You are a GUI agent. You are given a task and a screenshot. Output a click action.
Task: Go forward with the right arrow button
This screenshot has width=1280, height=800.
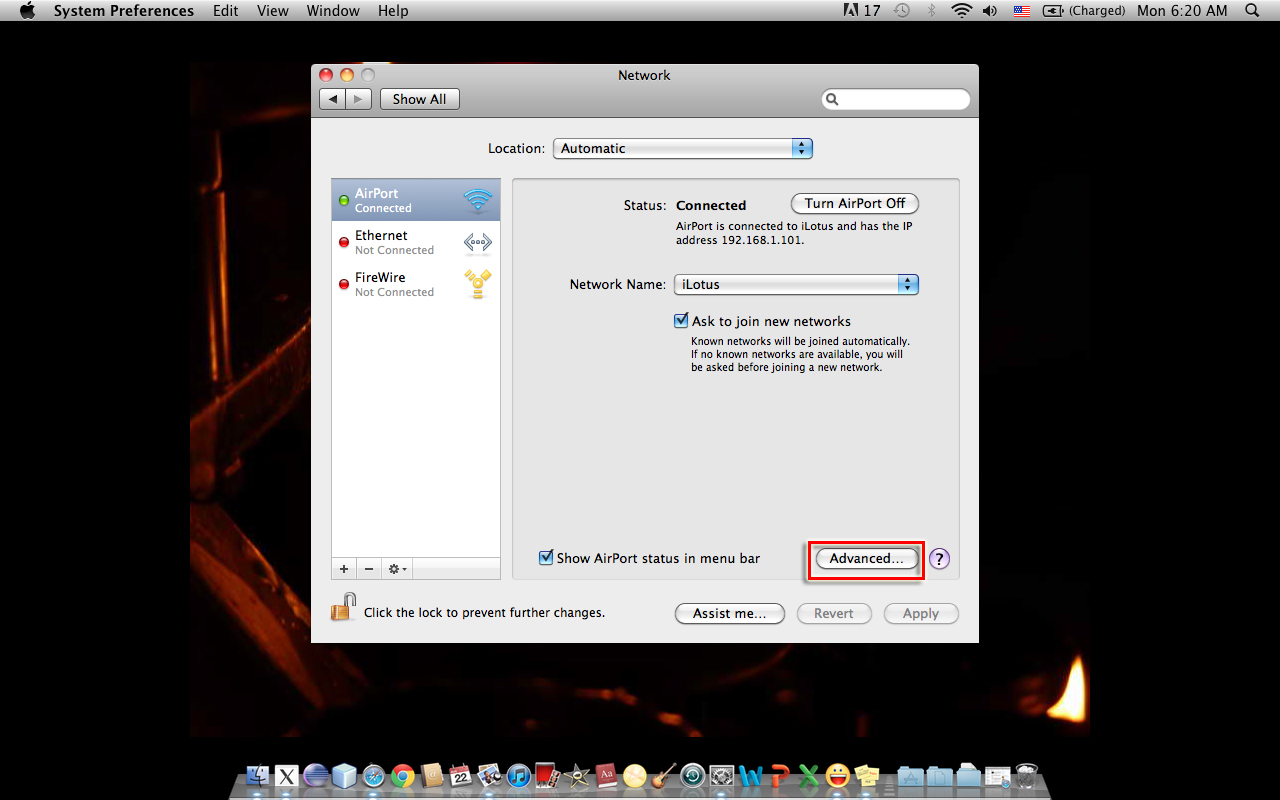click(359, 99)
